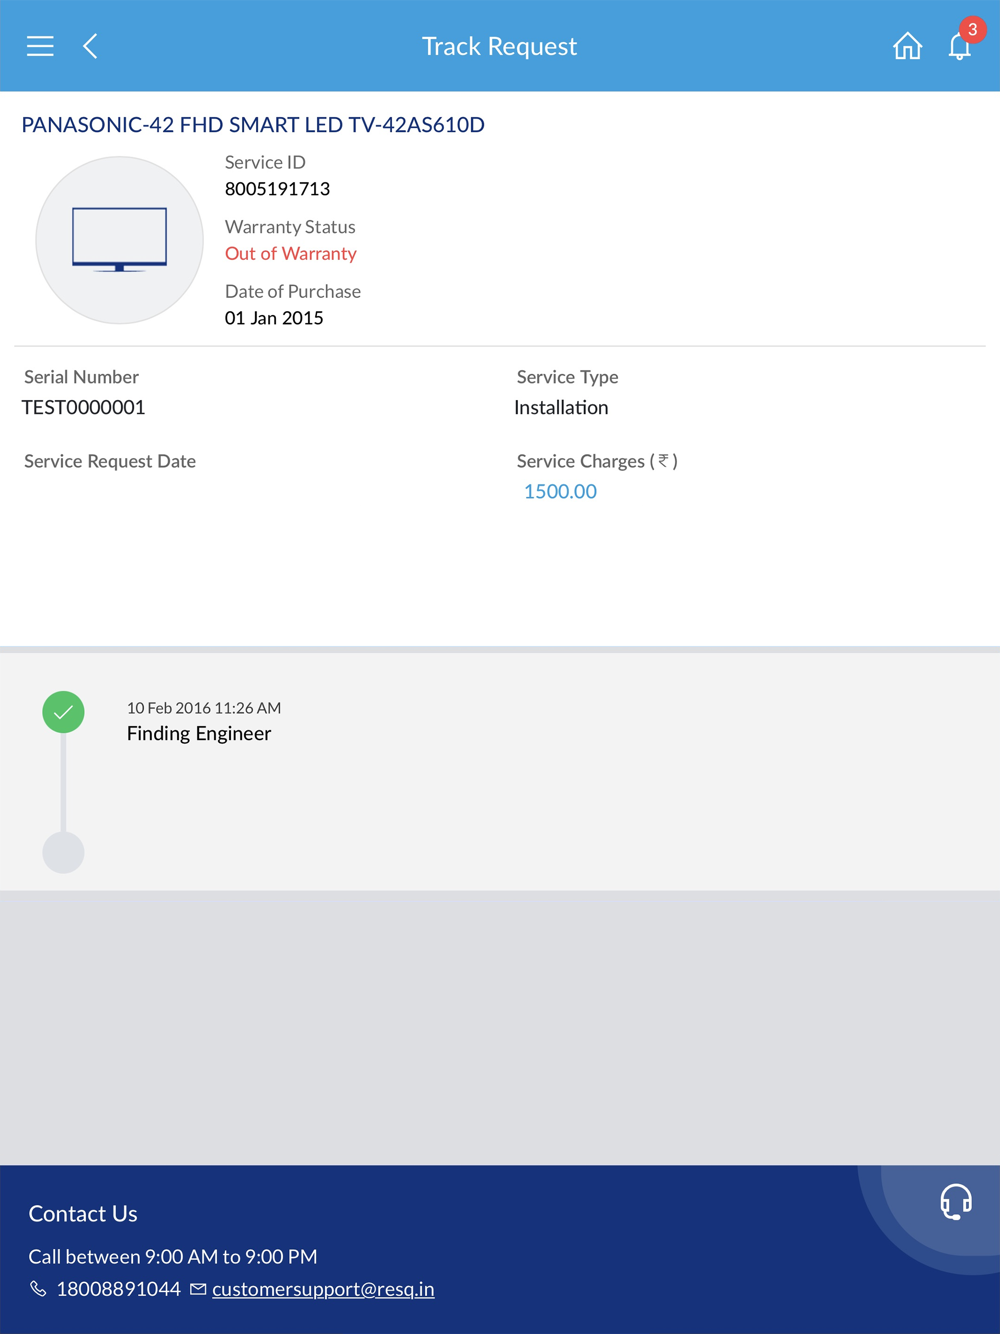1000x1334 pixels.
Task: Tap the TV product image
Action: 120,240
